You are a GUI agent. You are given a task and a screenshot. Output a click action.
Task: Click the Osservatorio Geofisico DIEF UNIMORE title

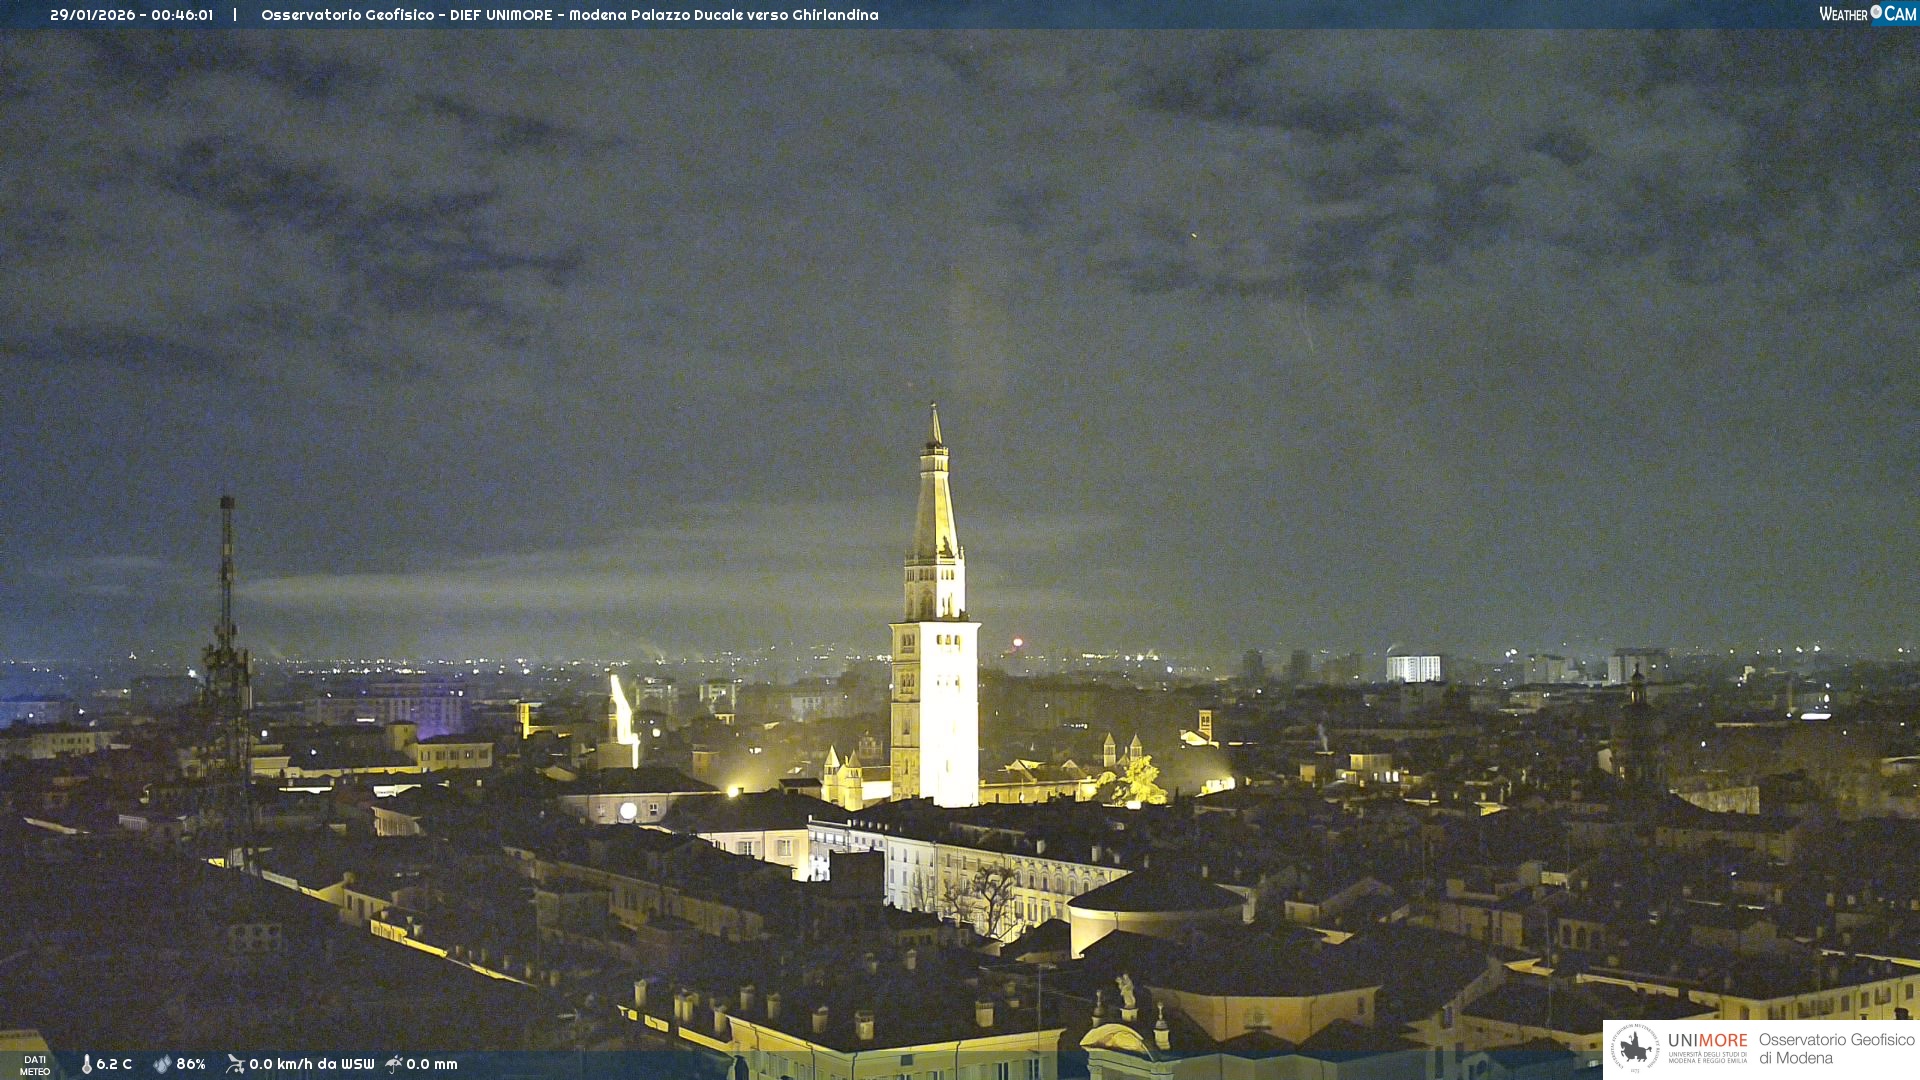pos(405,15)
